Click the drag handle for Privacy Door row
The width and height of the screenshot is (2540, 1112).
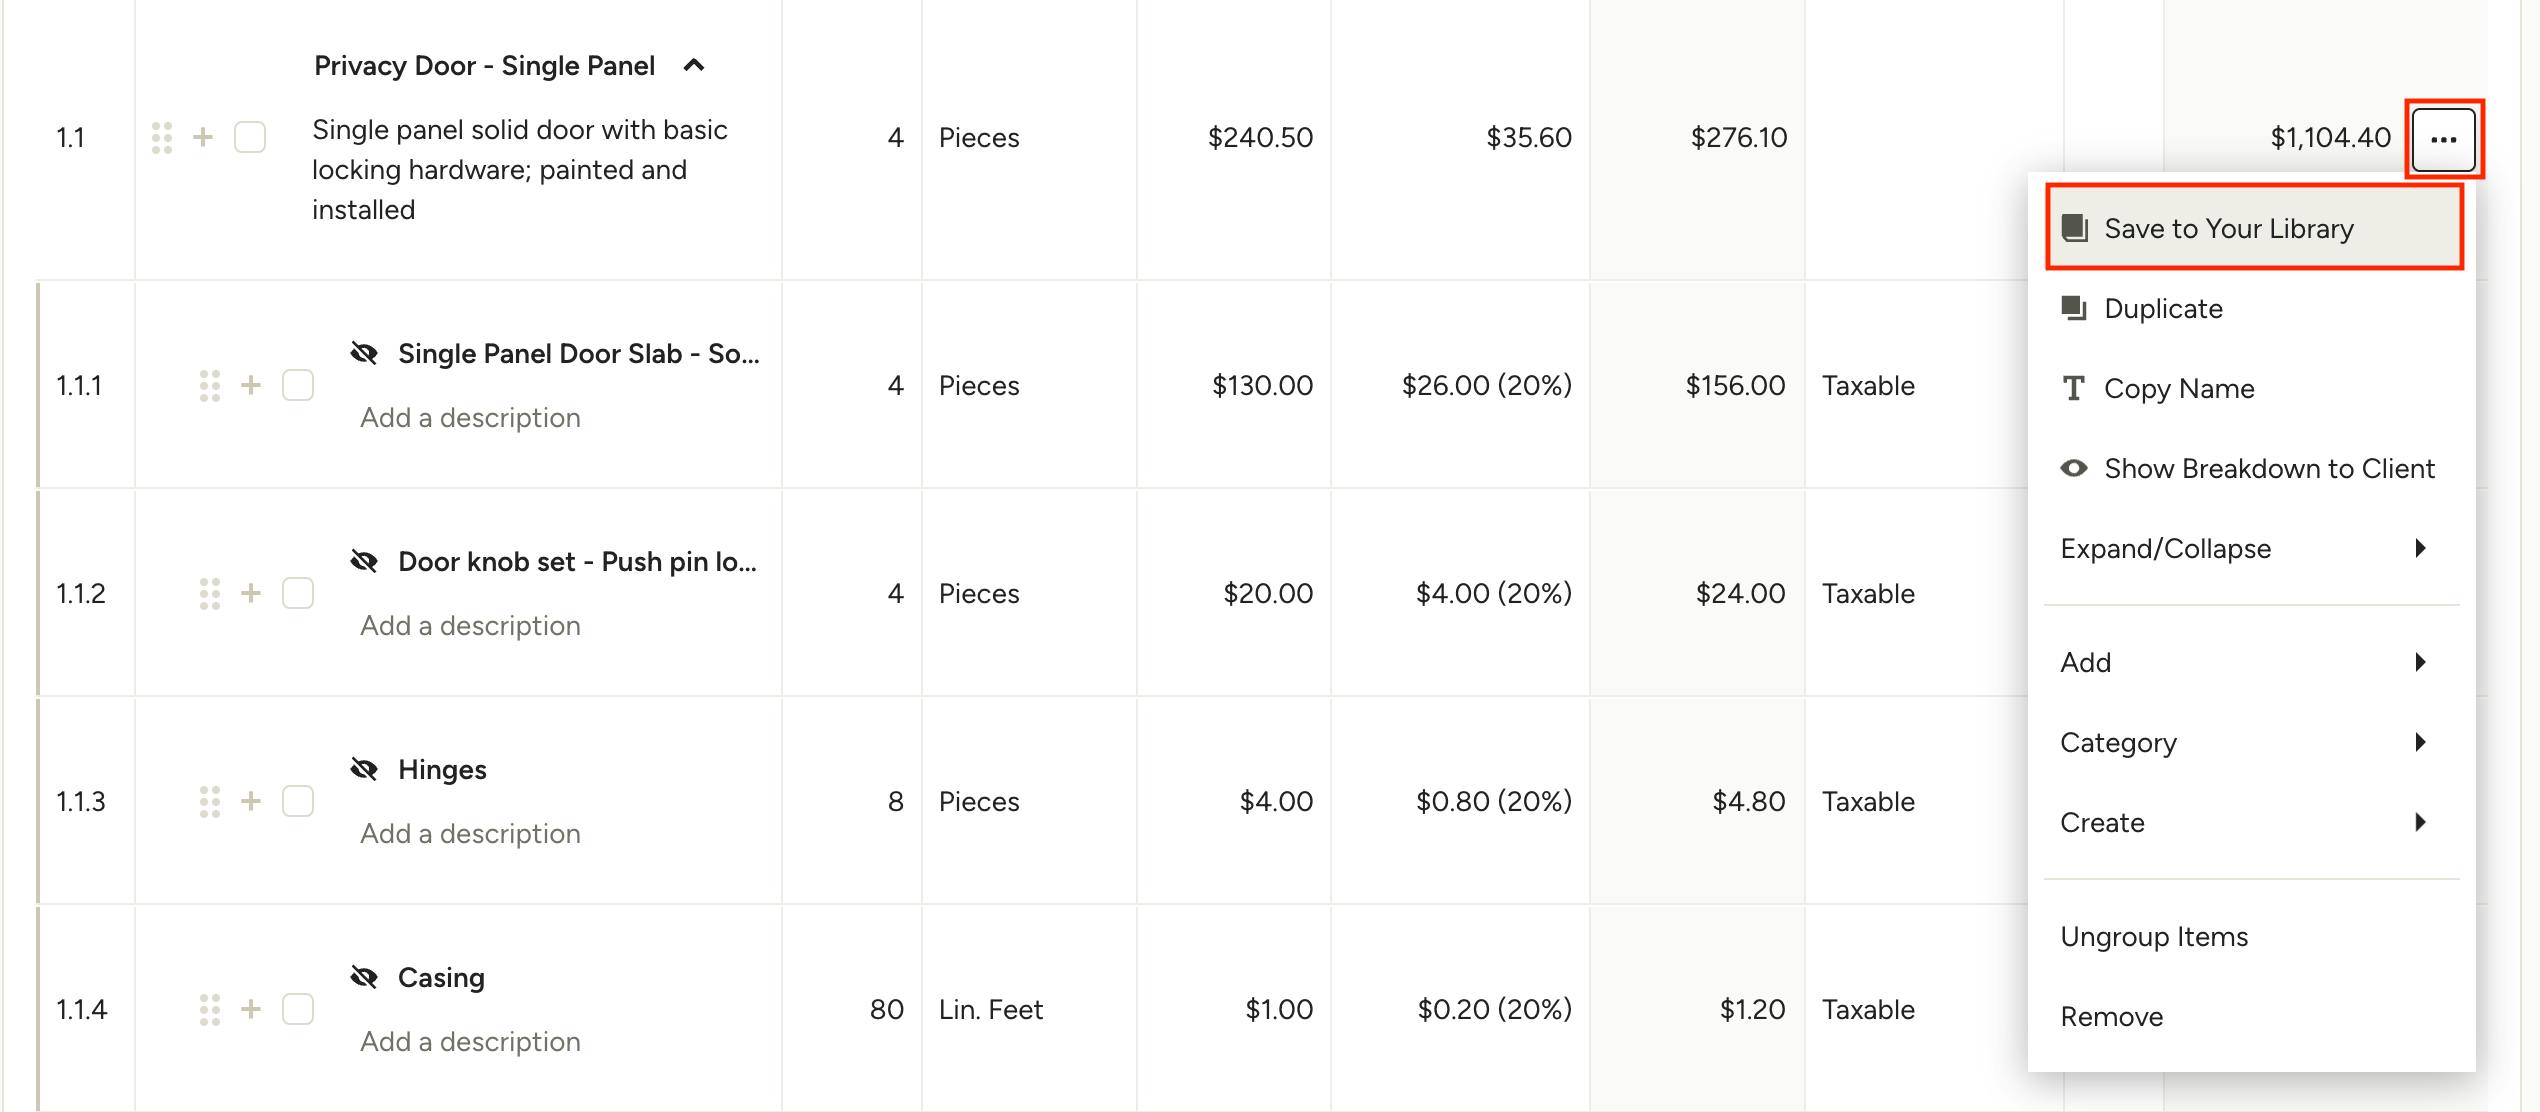[x=161, y=138]
